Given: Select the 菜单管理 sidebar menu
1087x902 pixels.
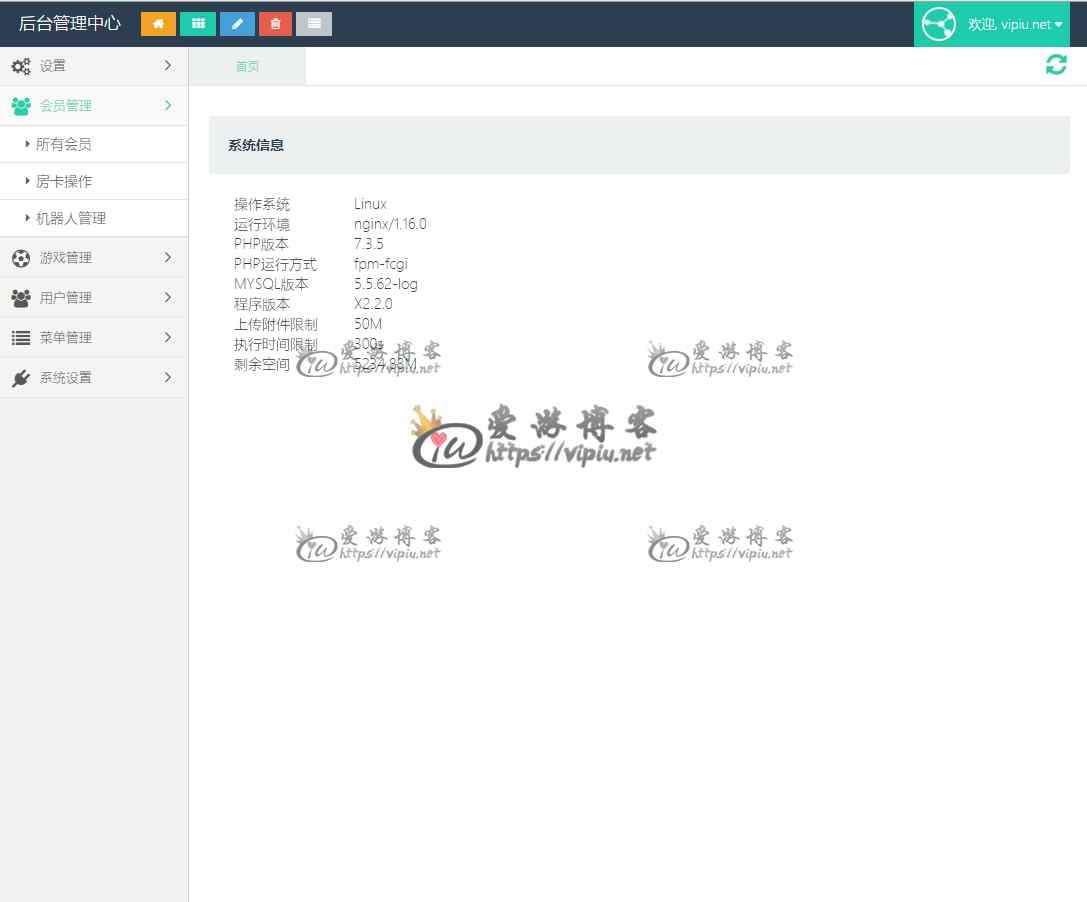Looking at the screenshot, I should pyautogui.click(x=94, y=338).
